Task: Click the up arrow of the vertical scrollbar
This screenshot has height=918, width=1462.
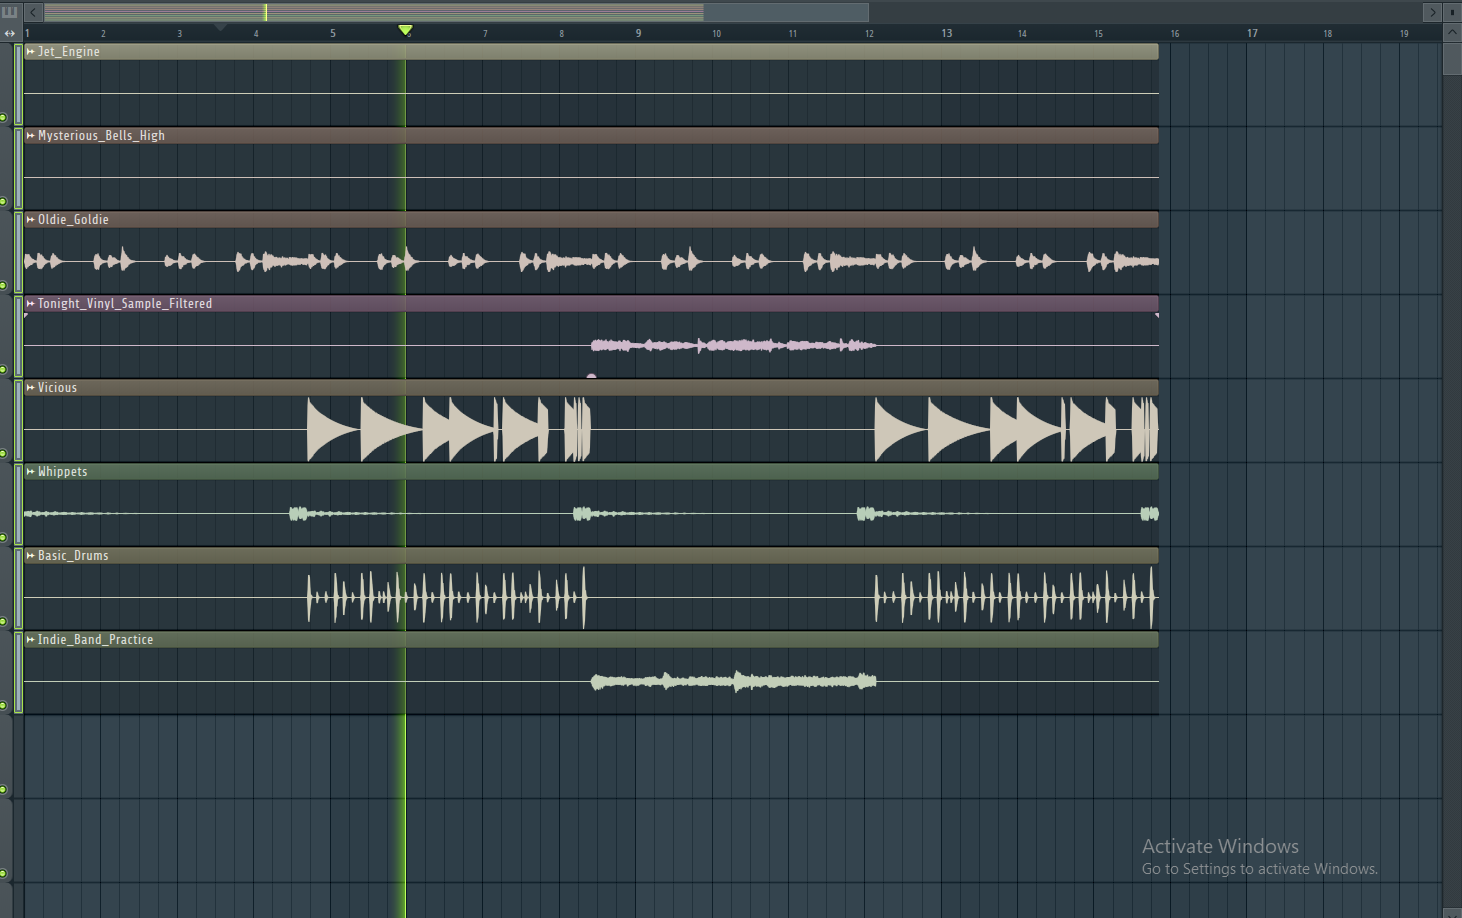Action: (x=1452, y=33)
